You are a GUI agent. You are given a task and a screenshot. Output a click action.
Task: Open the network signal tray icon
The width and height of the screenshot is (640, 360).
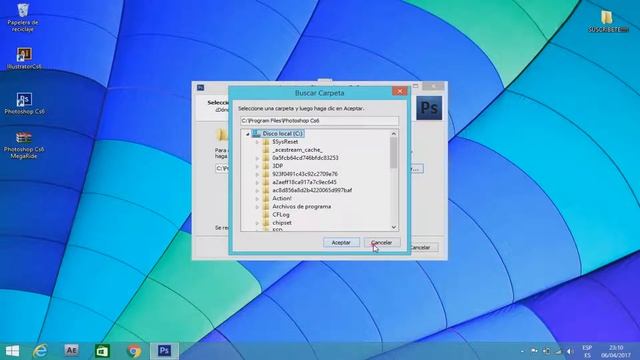[558, 351]
